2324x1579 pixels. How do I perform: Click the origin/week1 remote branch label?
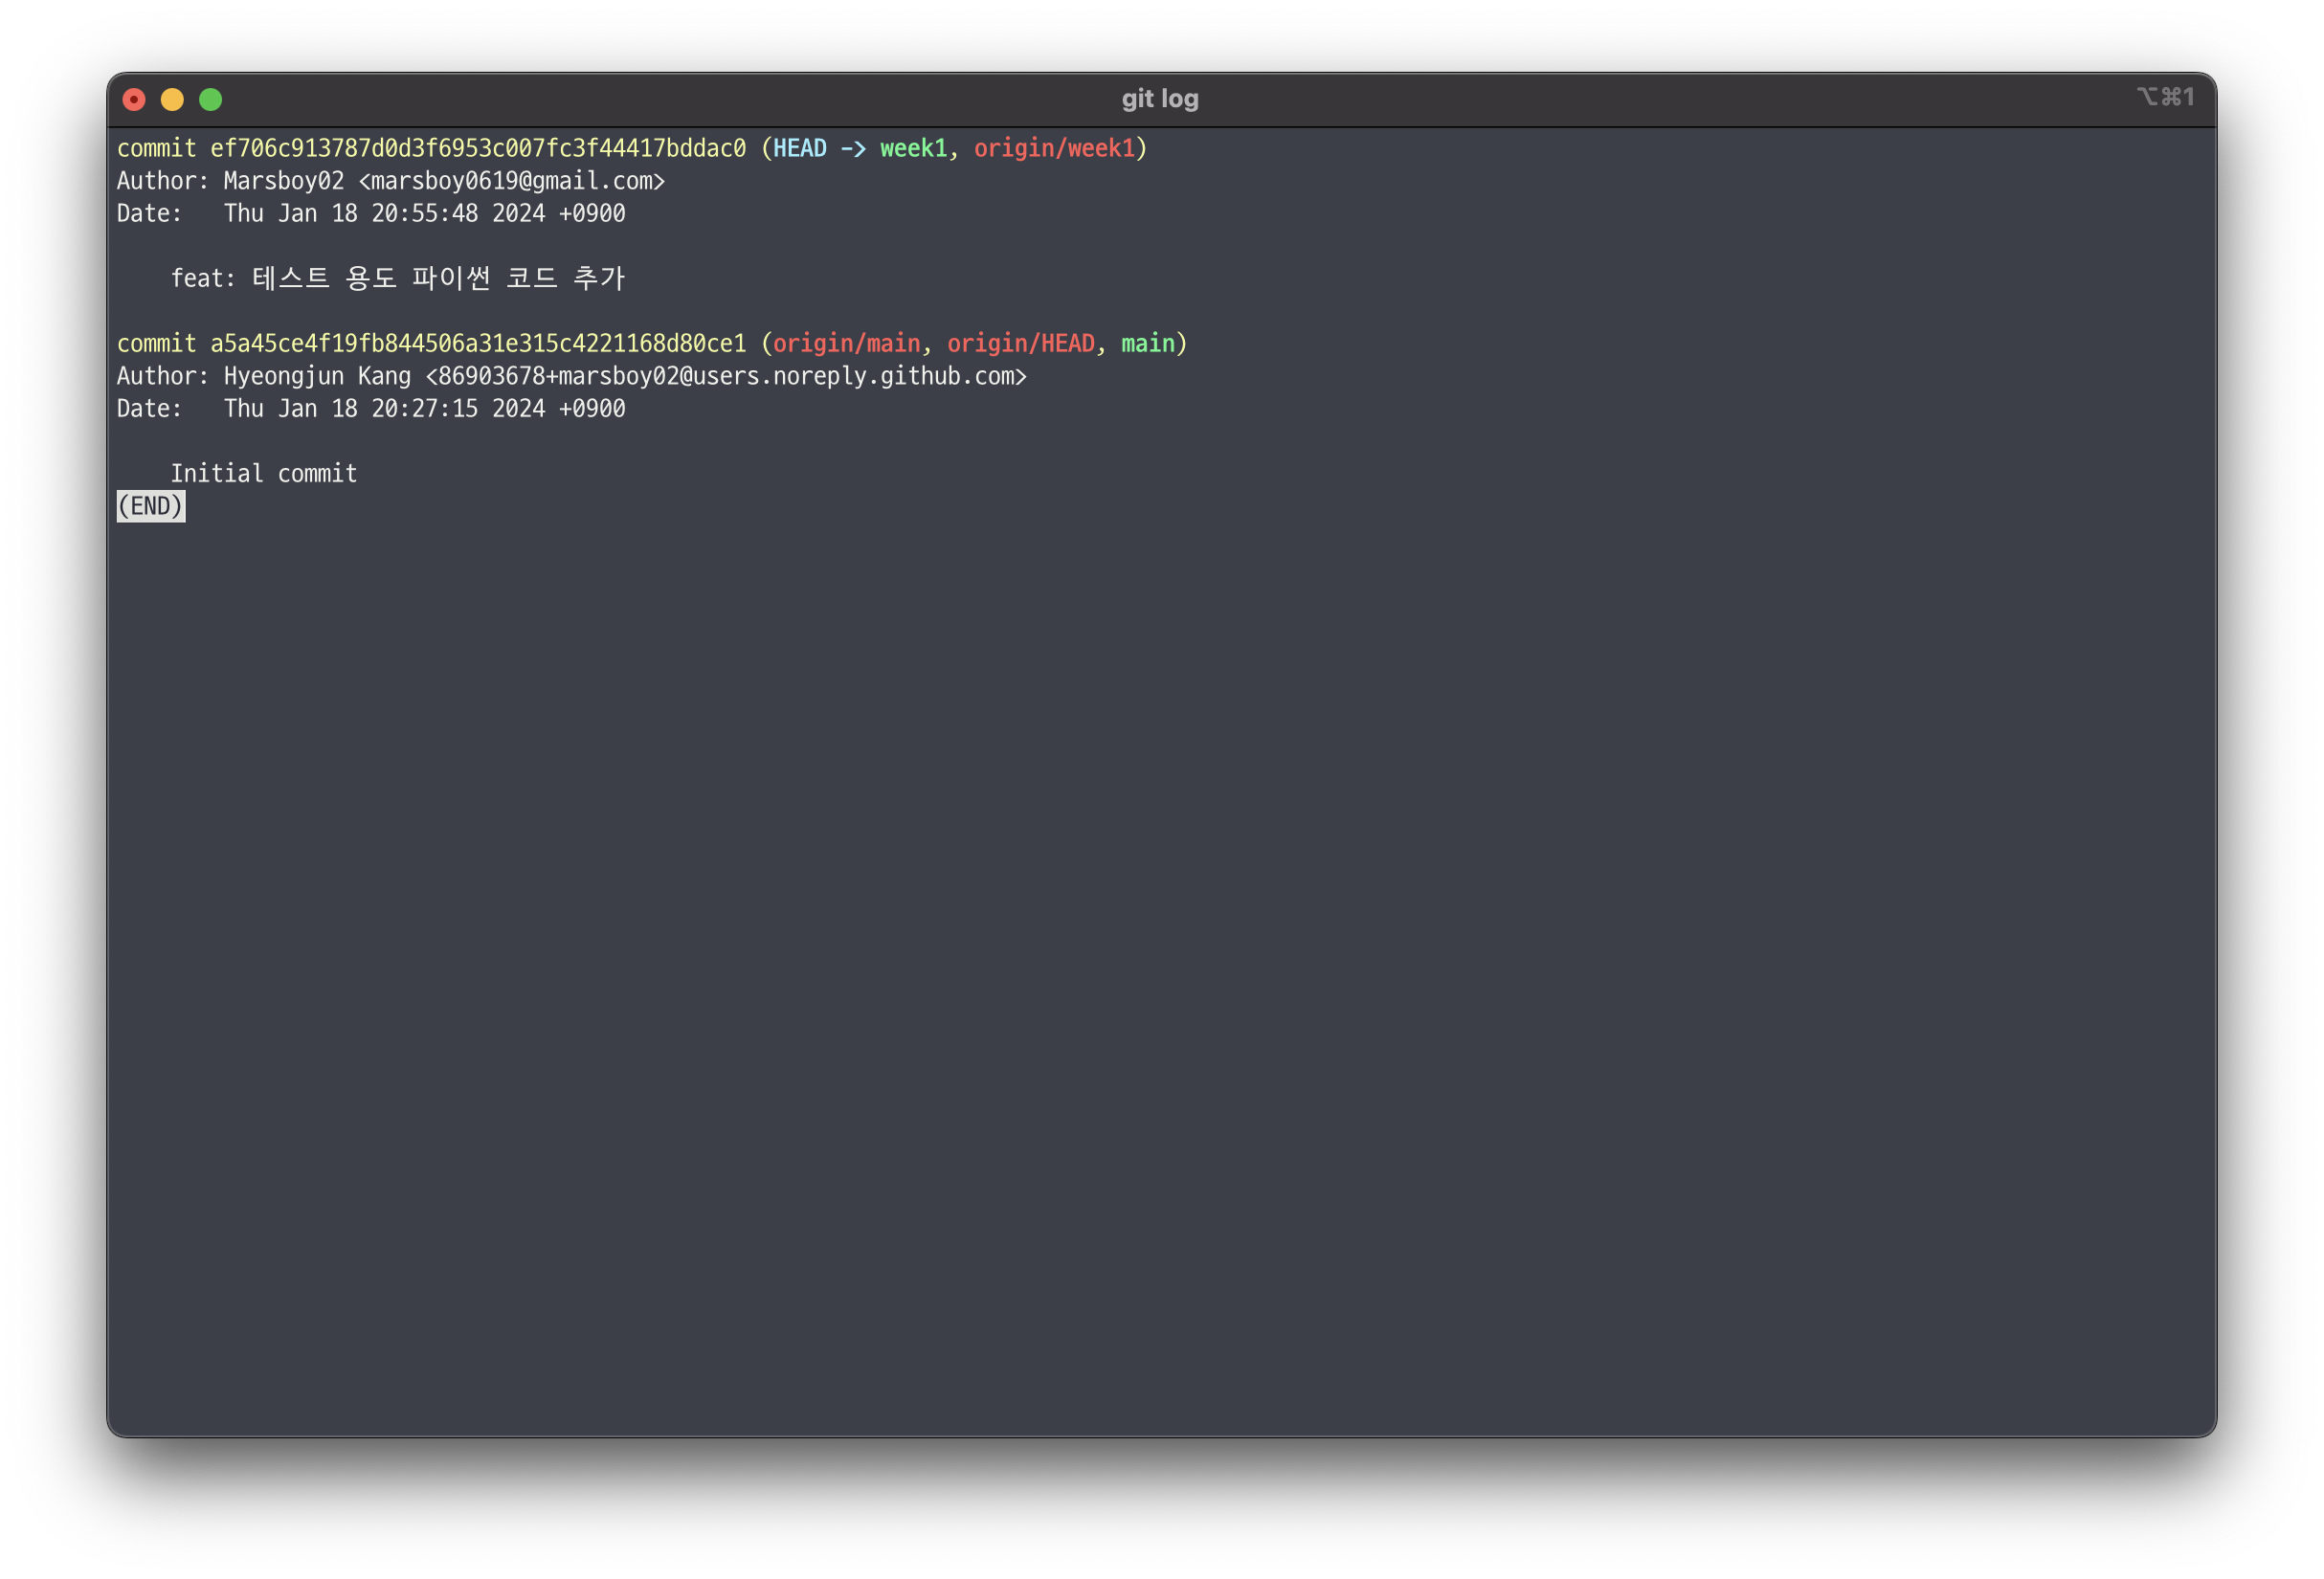click(x=1055, y=149)
